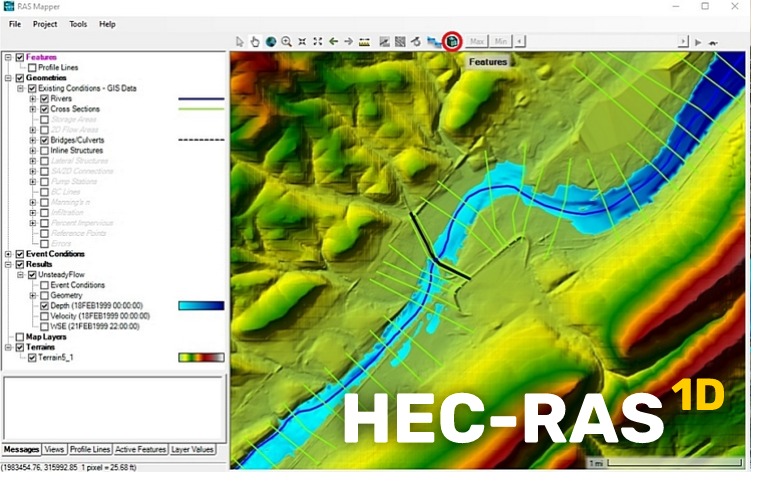This screenshot has height=486, width=760.
Task: Collapse the Features tree node
Action: (8, 57)
